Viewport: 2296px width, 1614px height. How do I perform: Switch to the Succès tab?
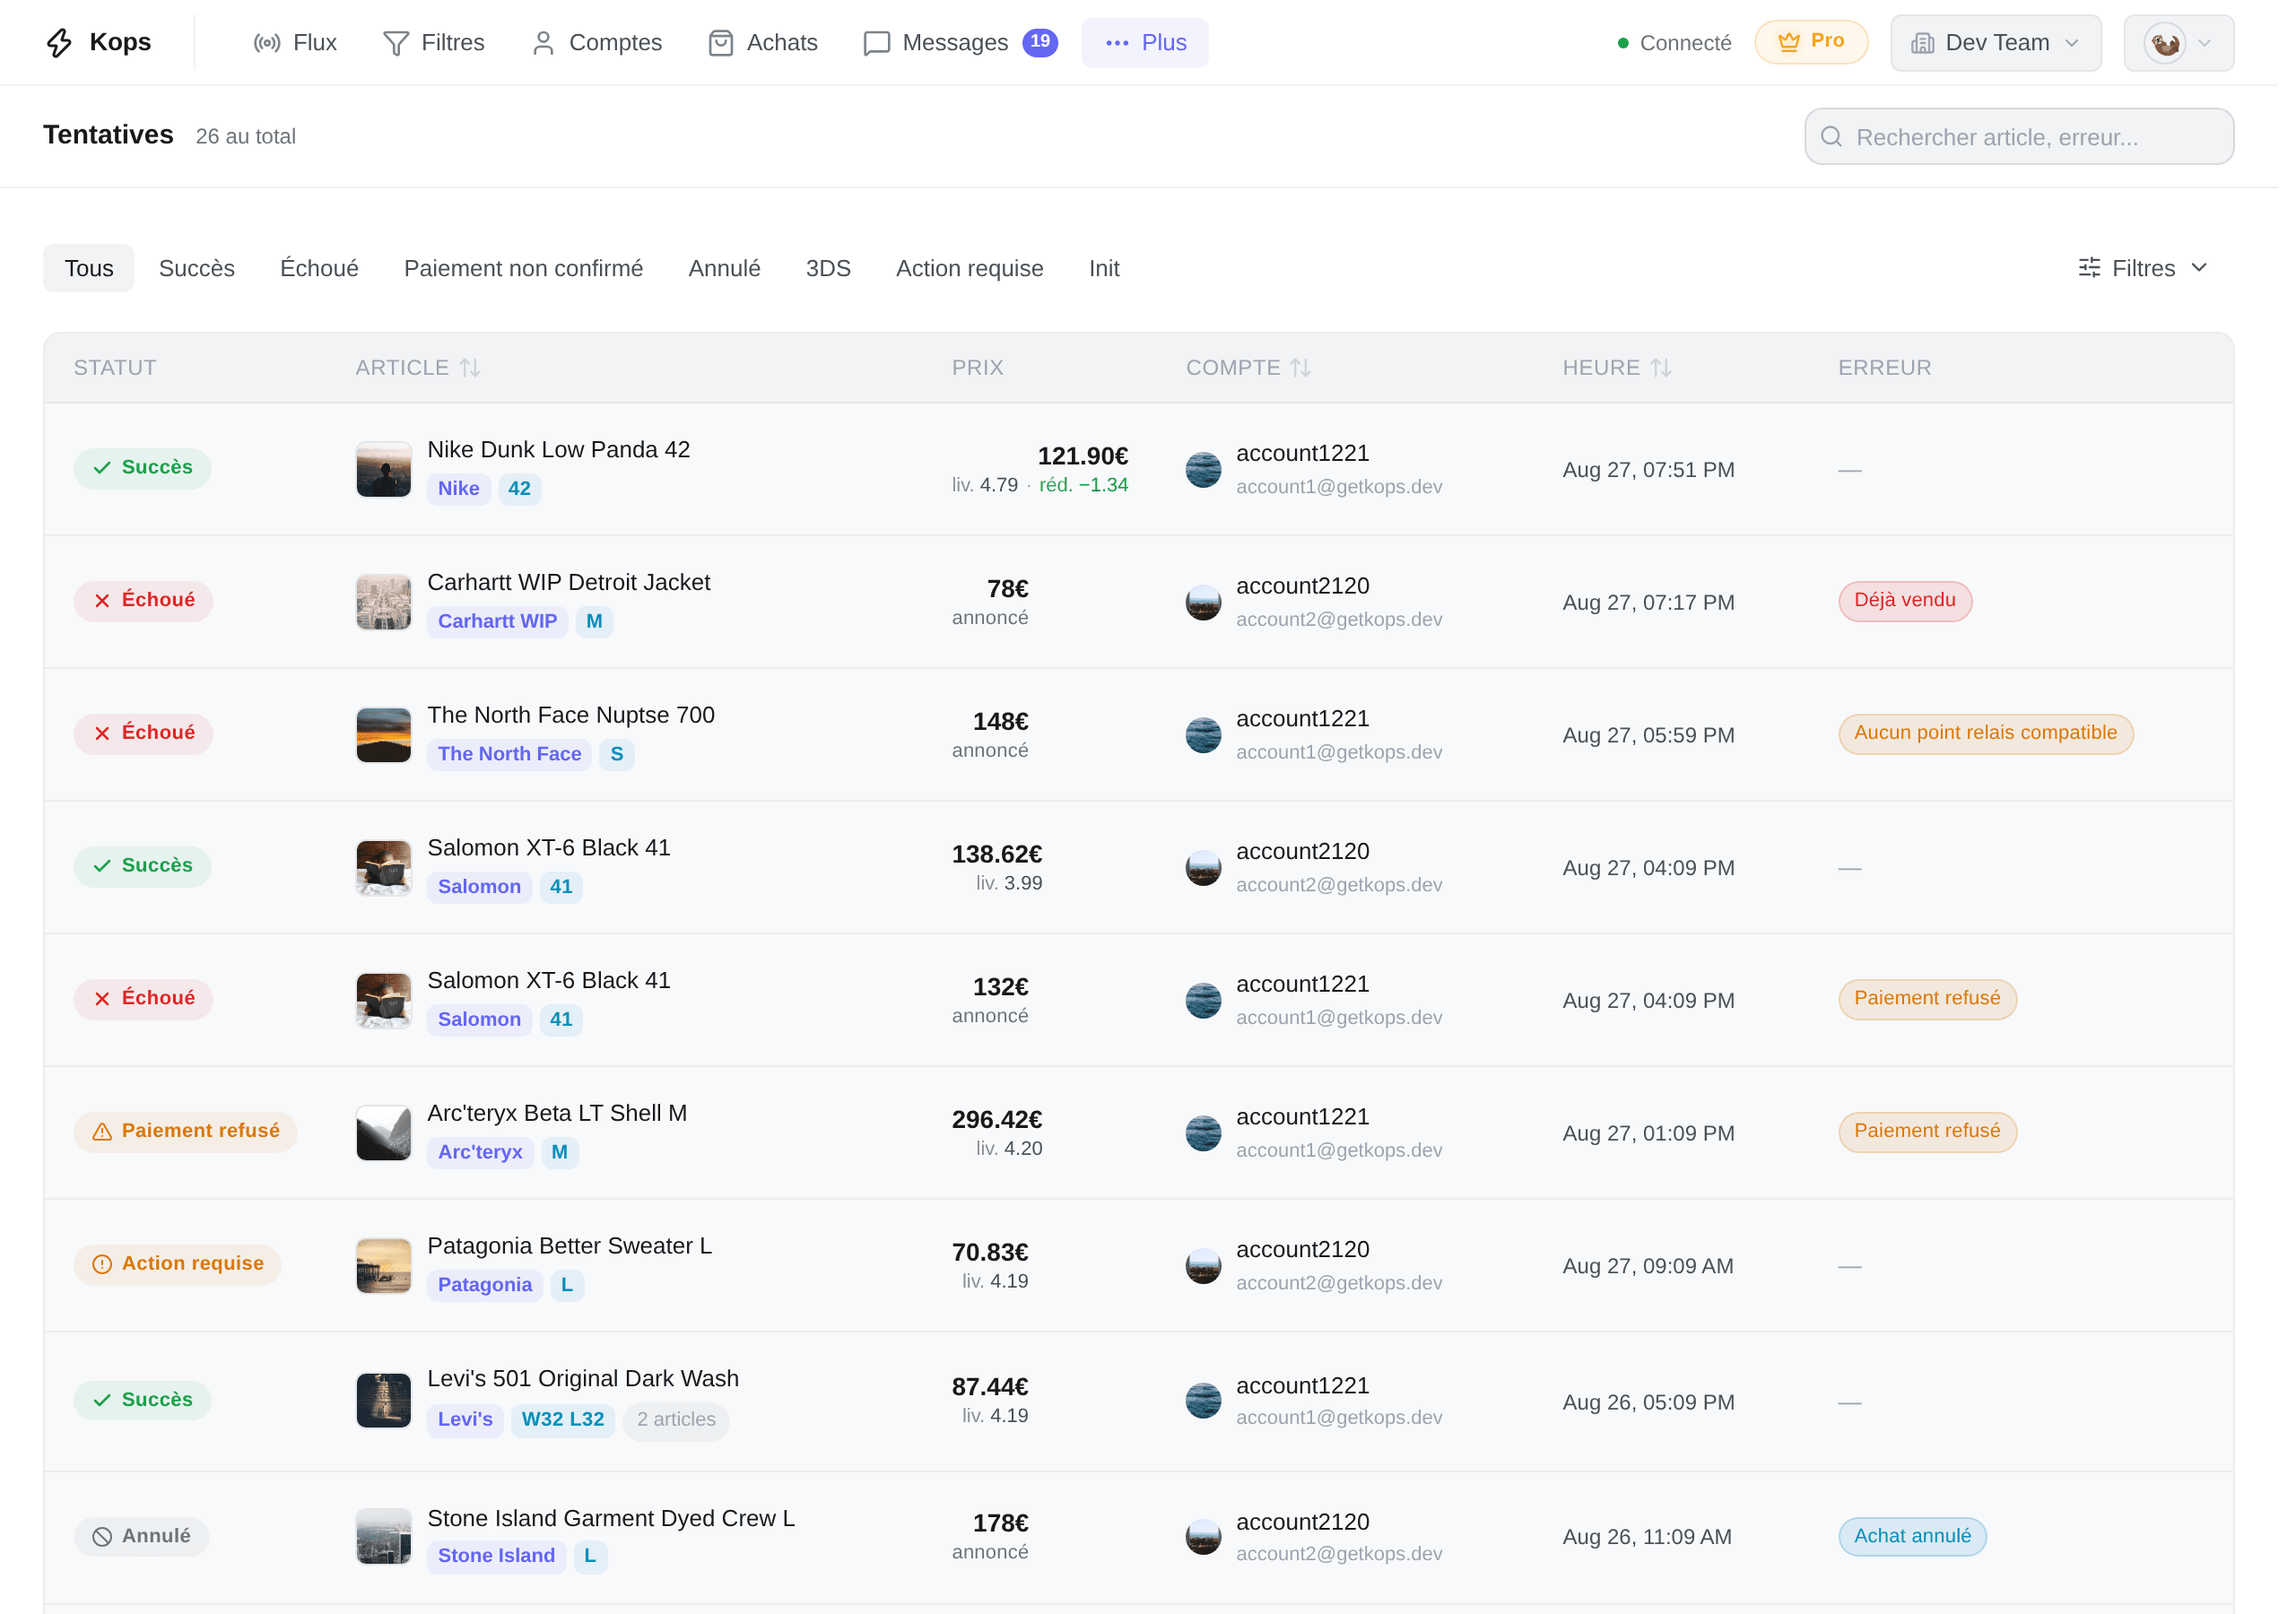tap(198, 270)
